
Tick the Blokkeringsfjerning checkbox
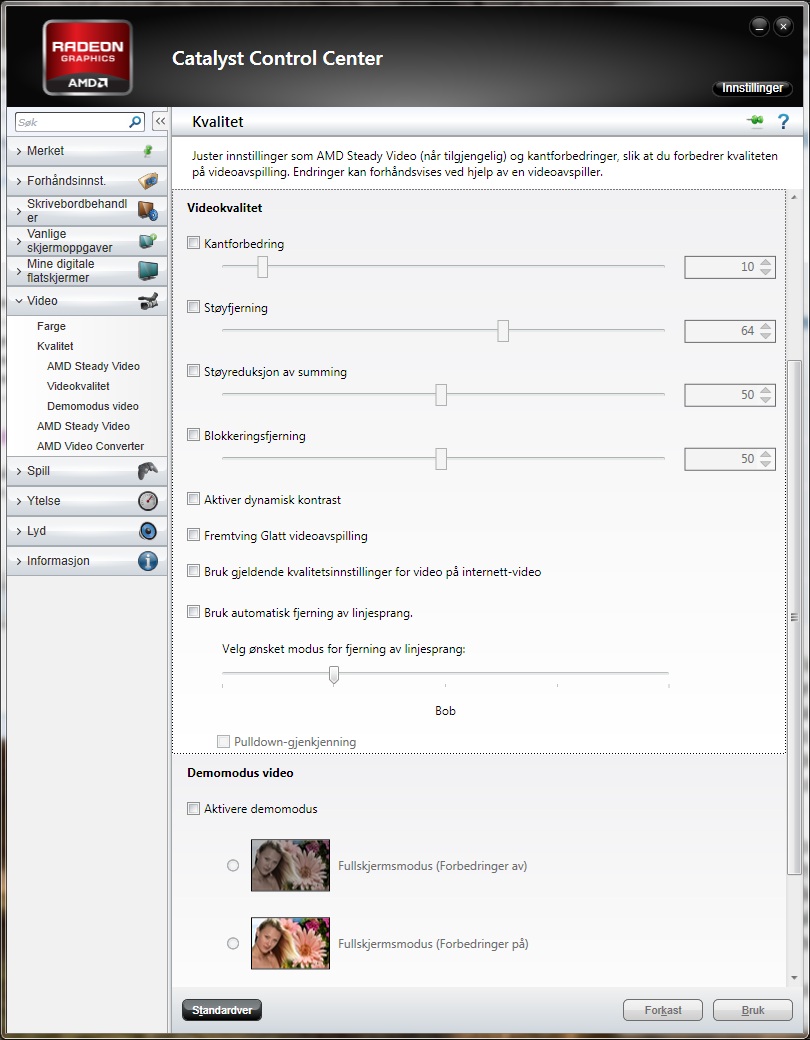click(193, 435)
